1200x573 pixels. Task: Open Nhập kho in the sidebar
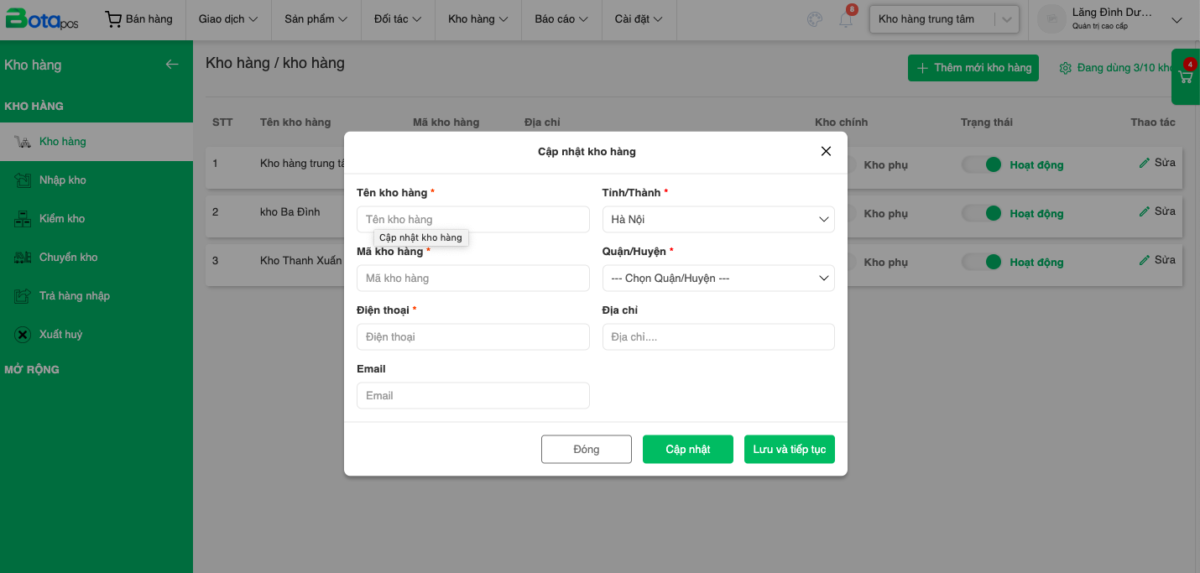(x=62, y=180)
